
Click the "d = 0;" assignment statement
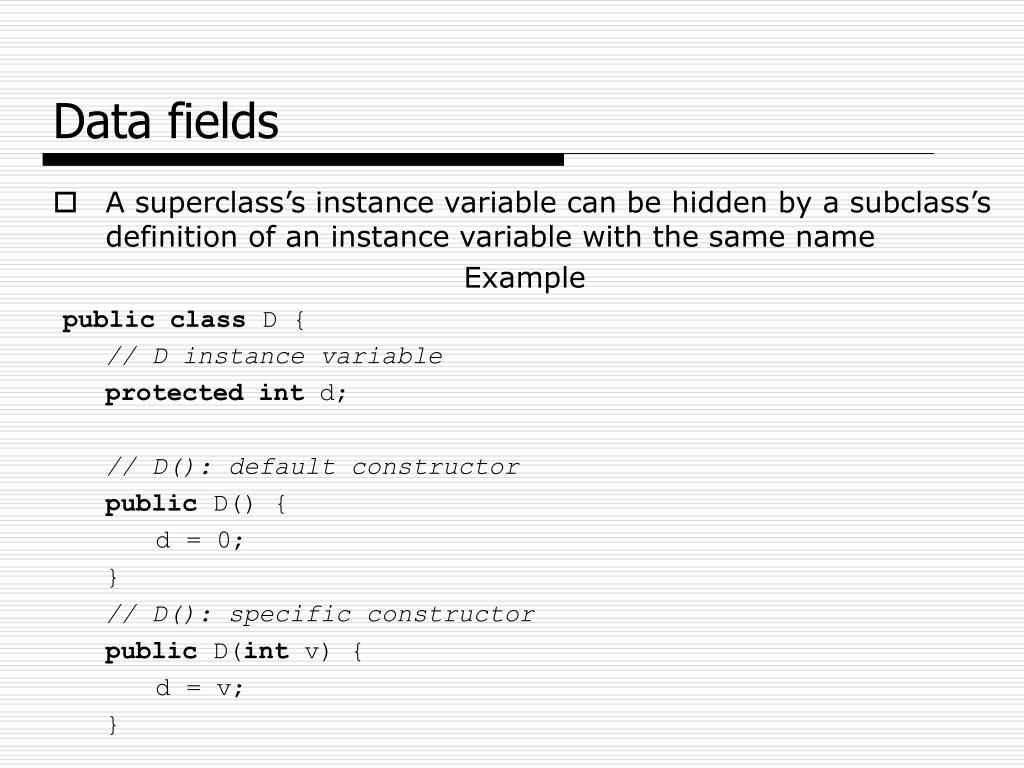[x=199, y=541]
